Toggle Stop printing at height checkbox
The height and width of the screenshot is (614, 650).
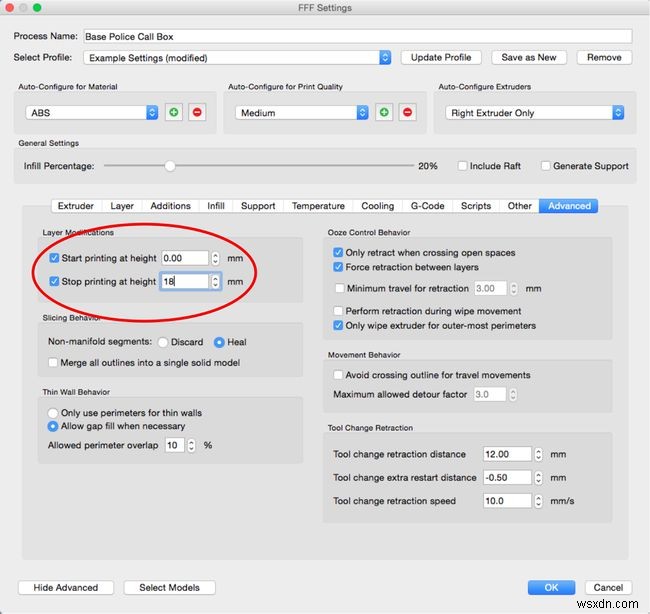[54, 281]
